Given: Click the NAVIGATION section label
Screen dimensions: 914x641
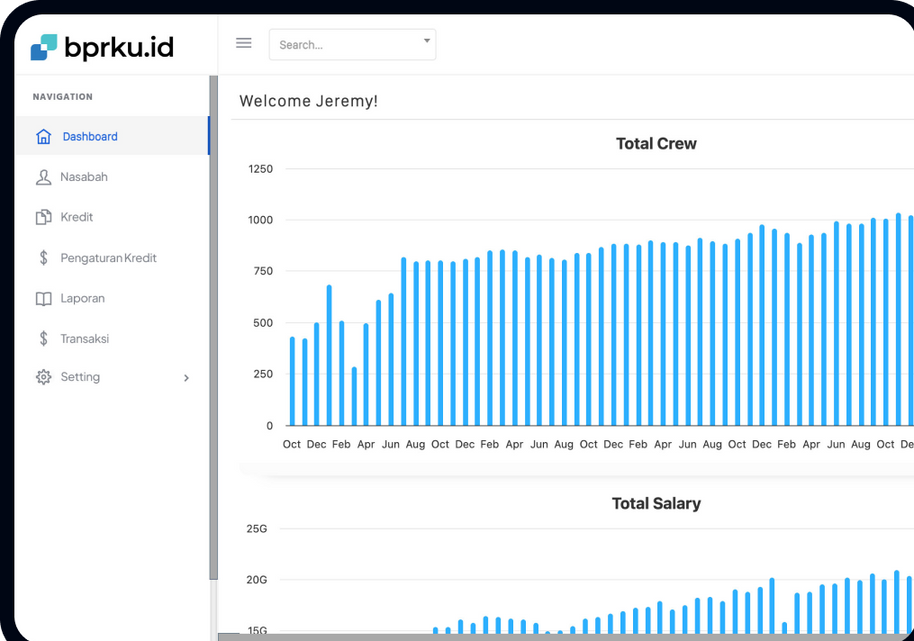Looking at the screenshot, I should tap(62, 97).
